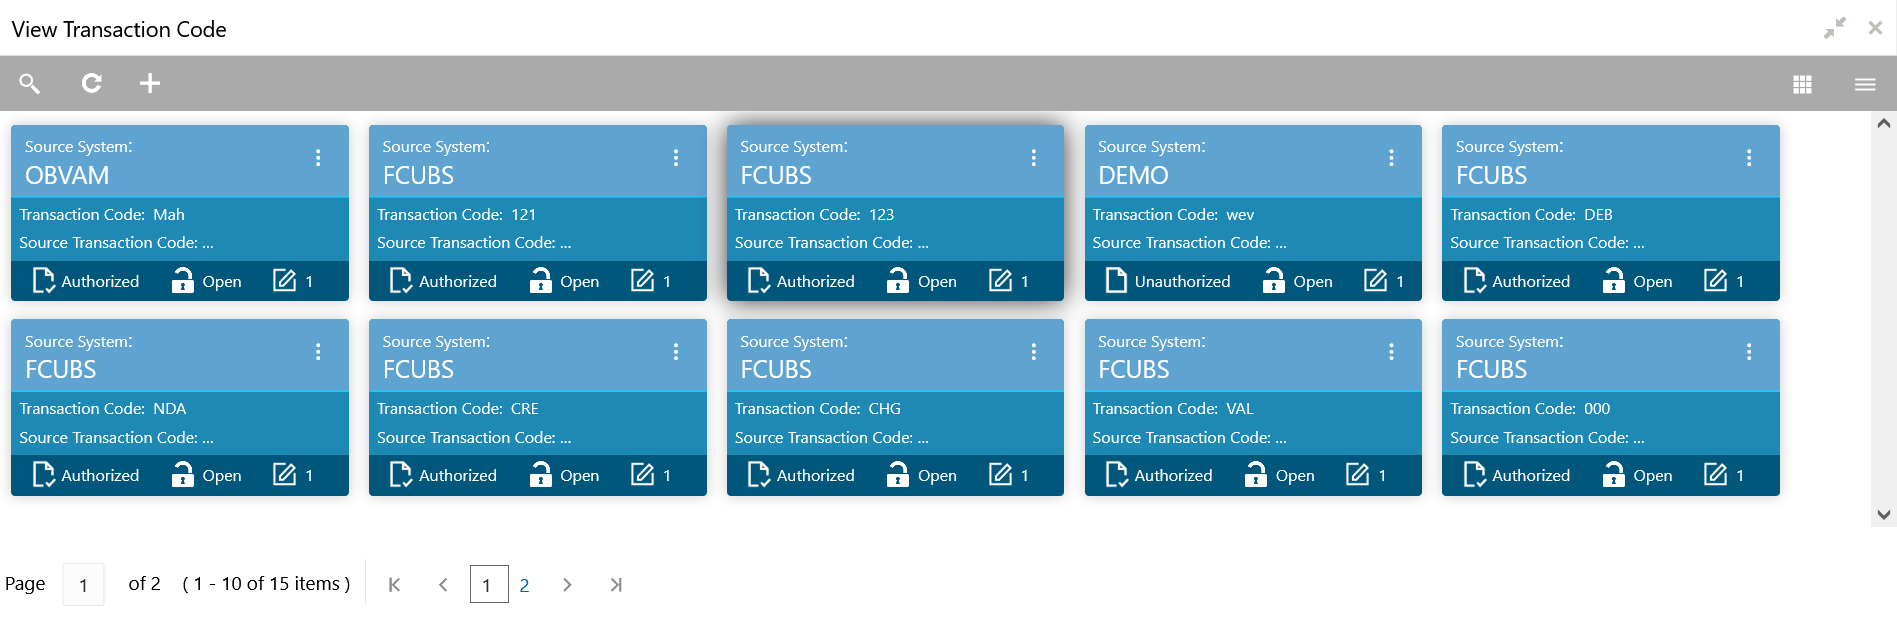Click edit count icon on Mah card
1897x635 pixels.
[285, 281]
